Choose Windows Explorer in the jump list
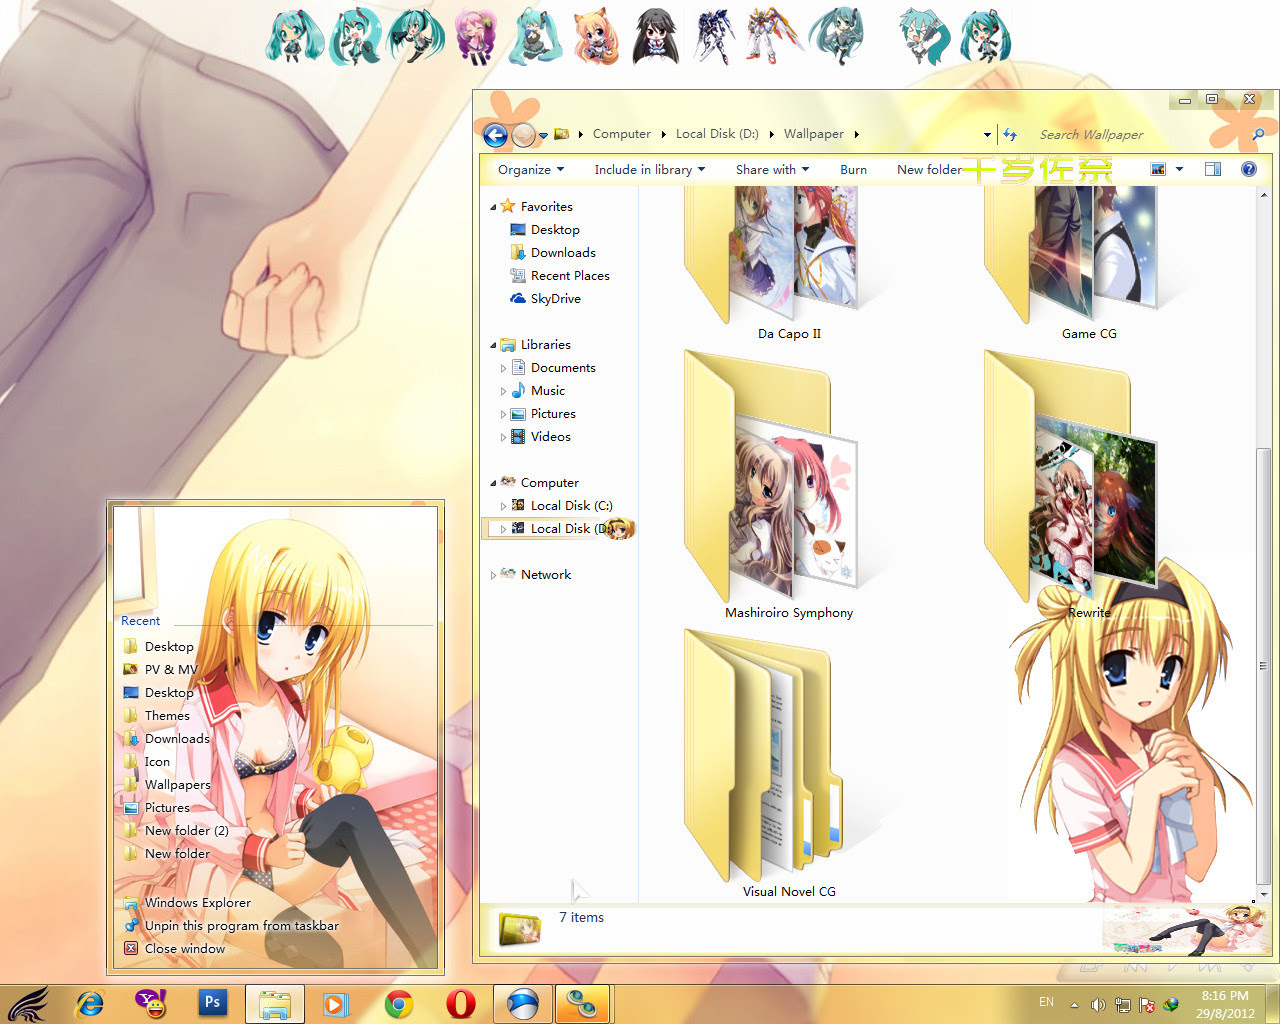The image size is (1280, 1024). point(198,903)
